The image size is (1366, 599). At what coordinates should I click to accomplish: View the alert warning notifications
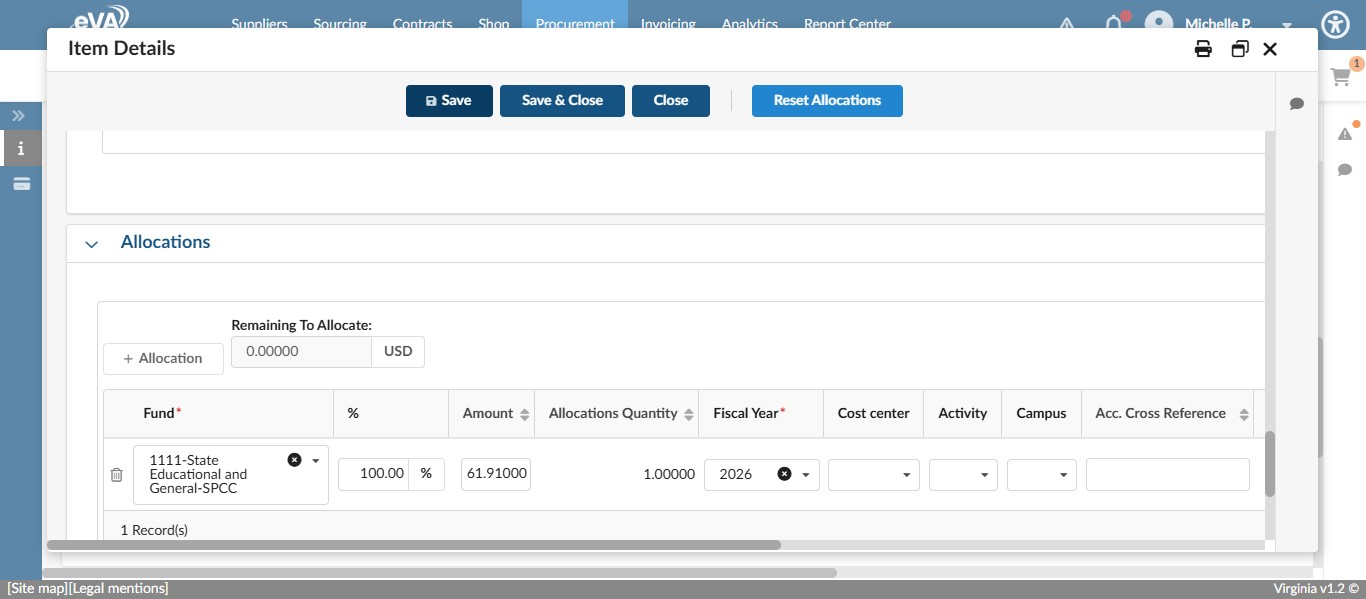point(1345,134)
